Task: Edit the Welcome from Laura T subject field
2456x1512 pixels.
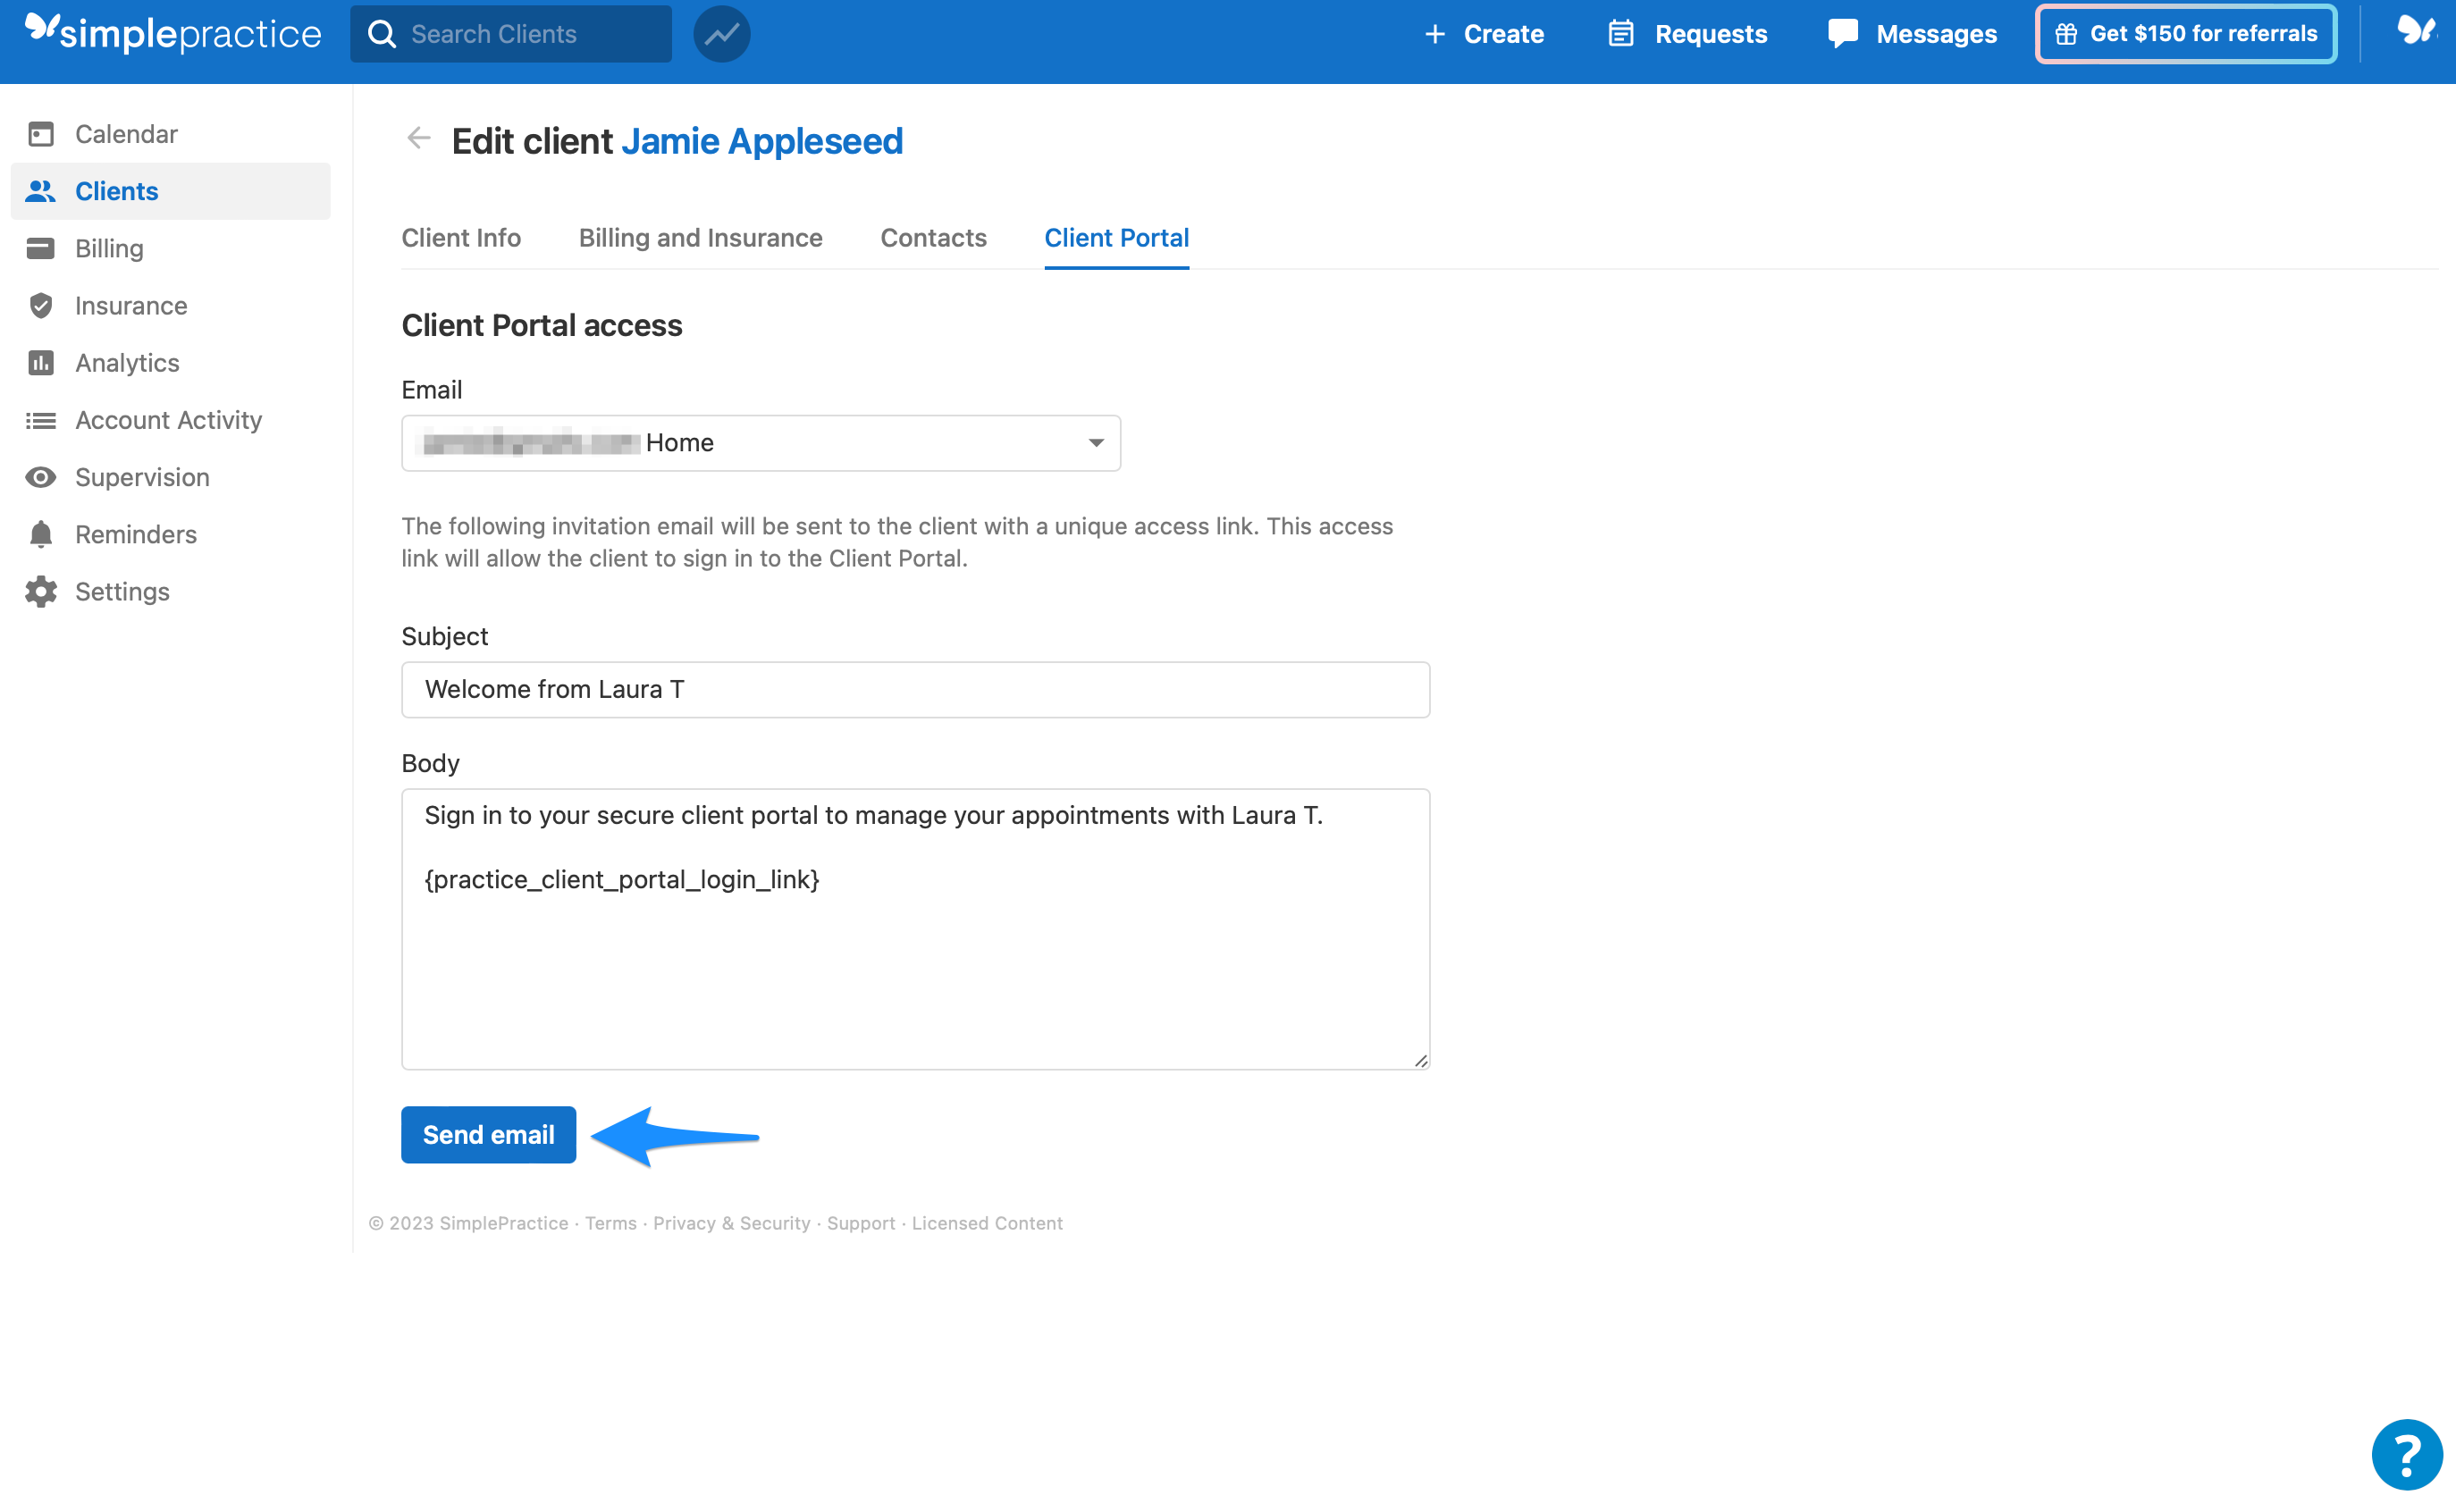Action: tap(915, 689)
